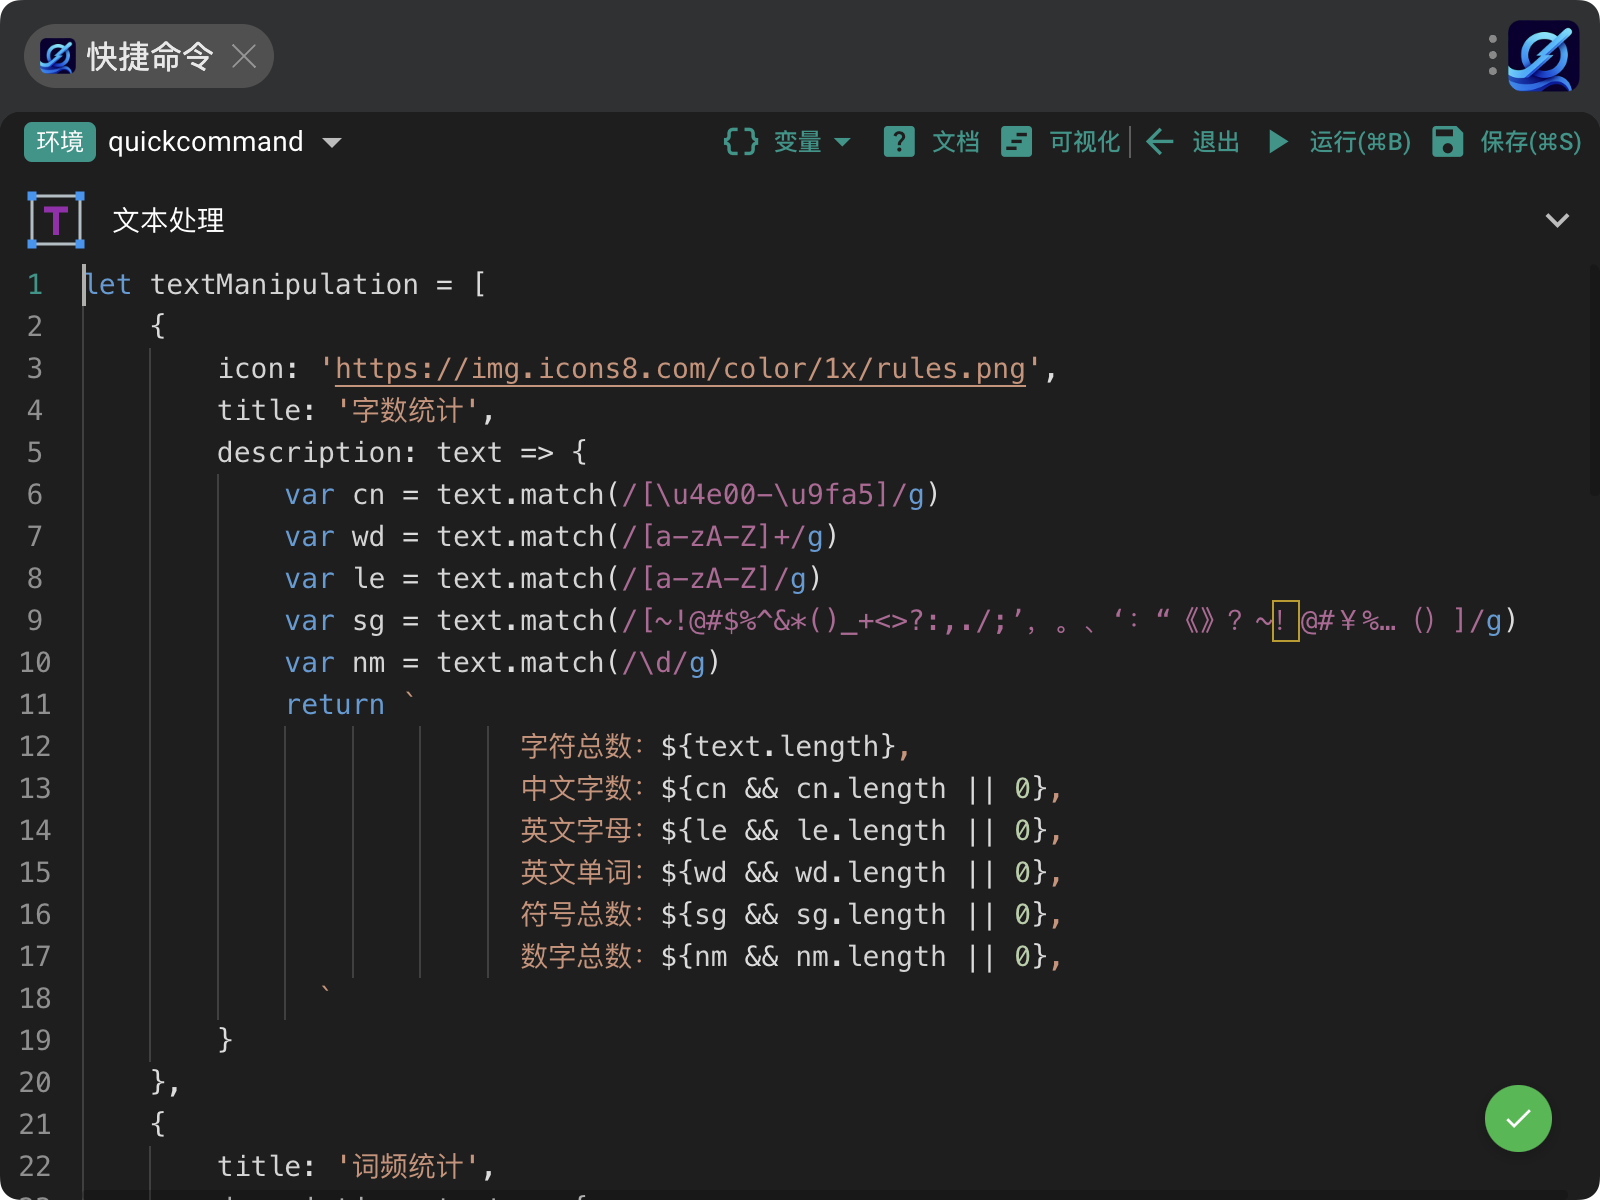Screen dimensions: 1600x1200
Task: Click the 'var le' declaration line
Action: 553,579
